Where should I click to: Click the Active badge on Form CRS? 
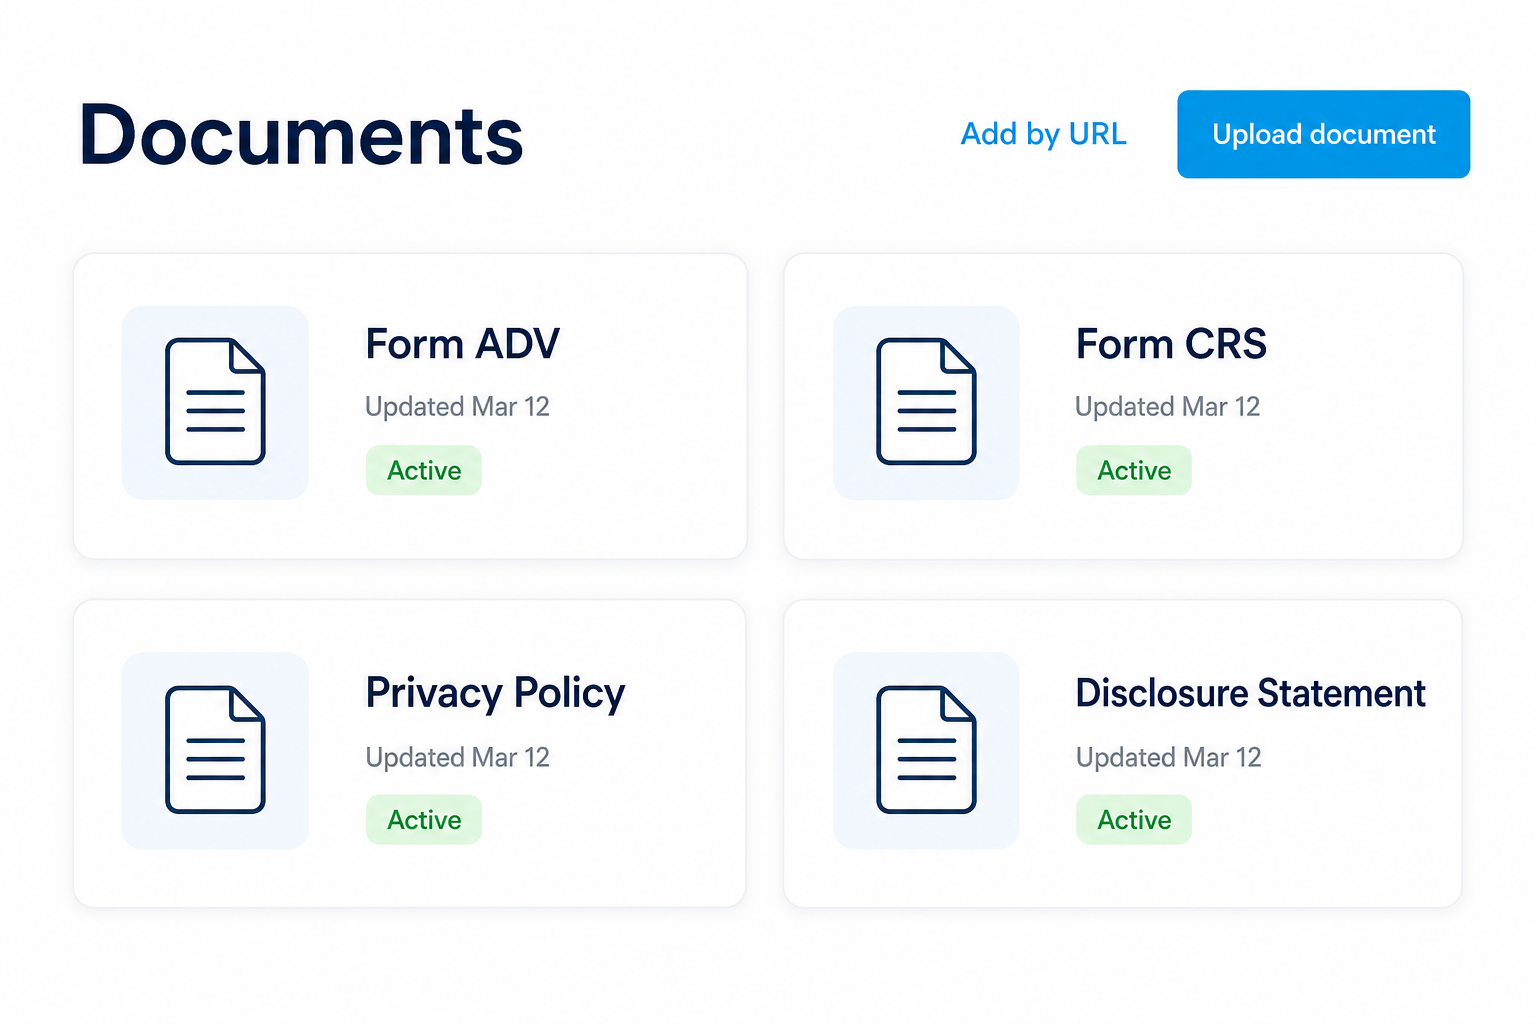pos(1134,470)
